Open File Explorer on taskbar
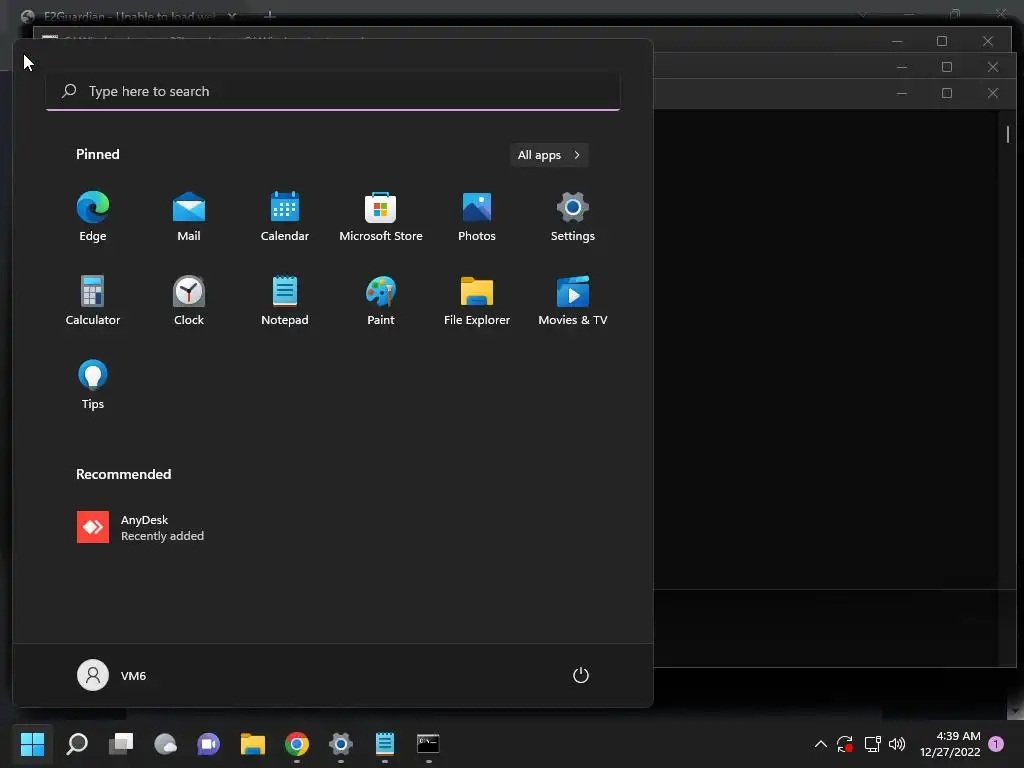The height and width of the screenshot is (768, 1024). click(253, 744)
